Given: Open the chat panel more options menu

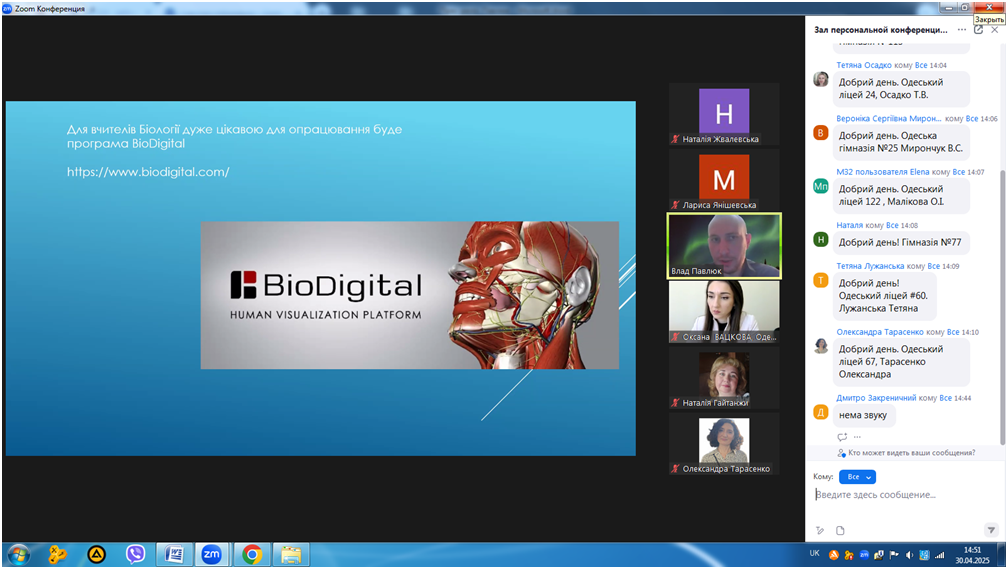Looking at the screenshot, I should [961, 30].
